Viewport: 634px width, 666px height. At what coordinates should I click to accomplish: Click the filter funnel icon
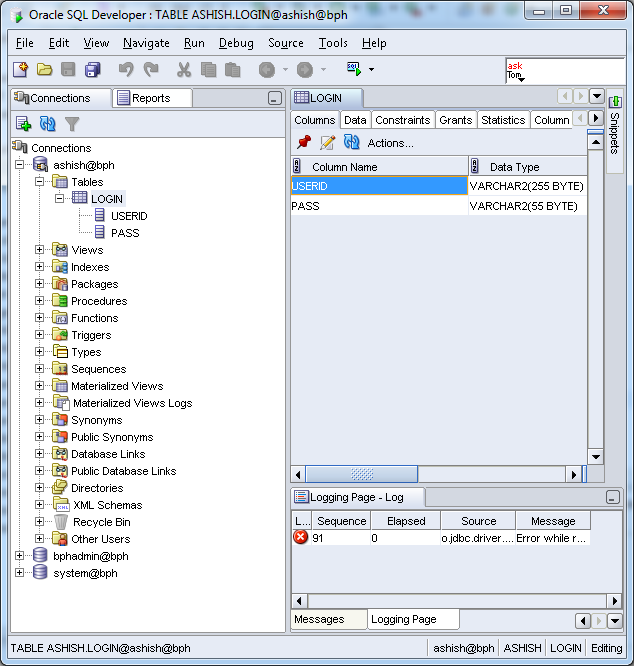[72, 124]
